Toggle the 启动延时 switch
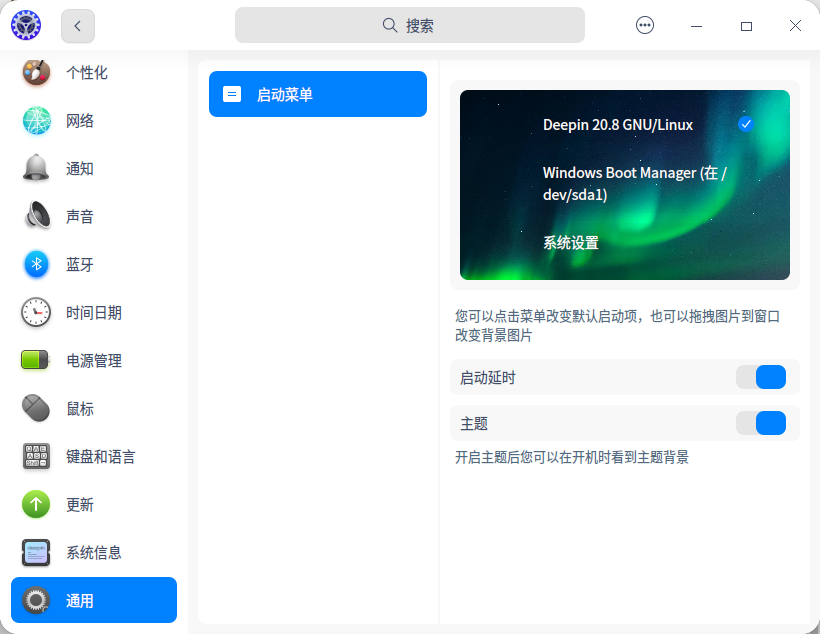This screenshot has width=820, height=634. tap(761, 377)
